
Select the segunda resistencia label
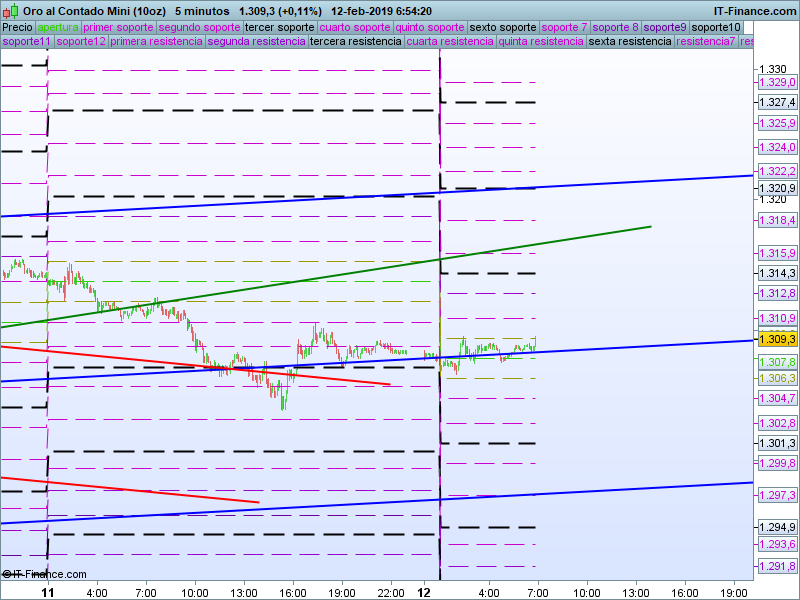point(257,41)
